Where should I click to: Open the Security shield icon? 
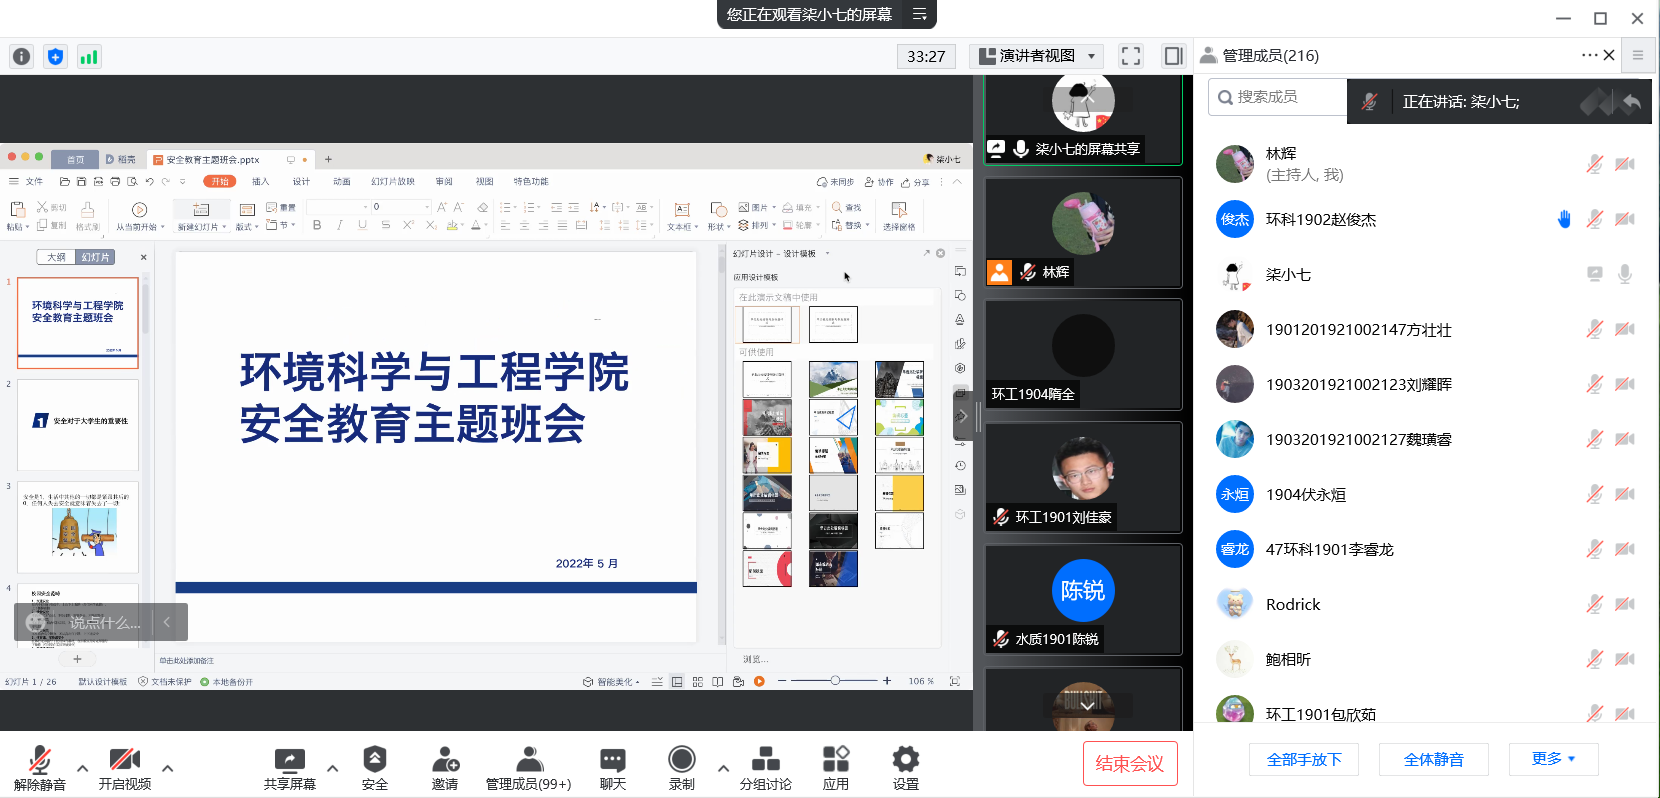click(x=374, y=761)
